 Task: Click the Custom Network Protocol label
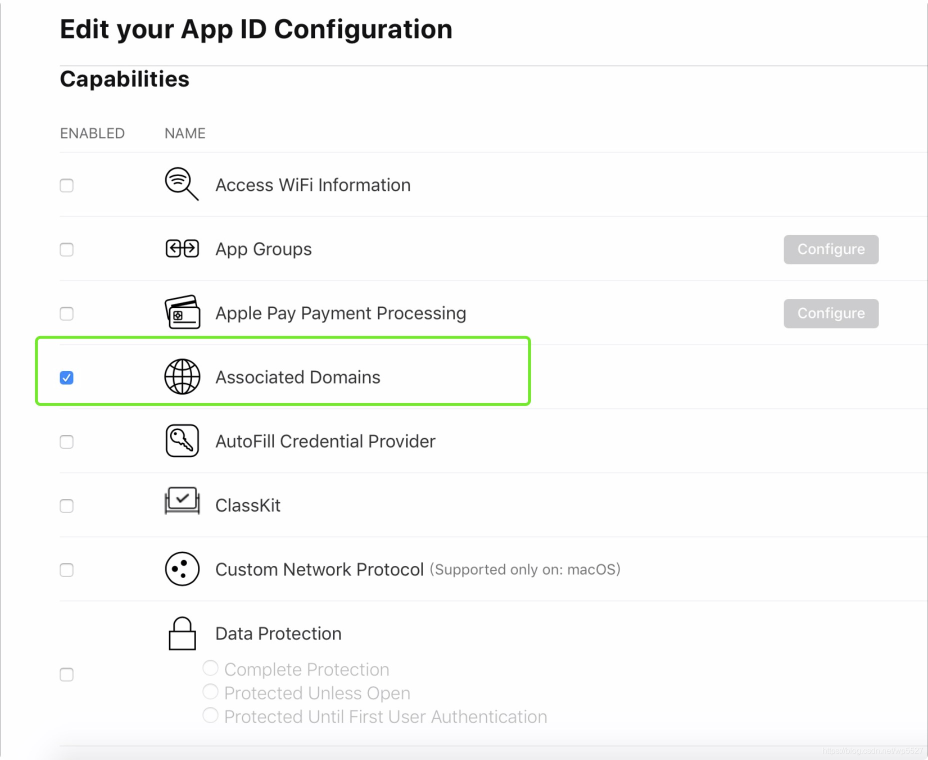click(320, 569)
